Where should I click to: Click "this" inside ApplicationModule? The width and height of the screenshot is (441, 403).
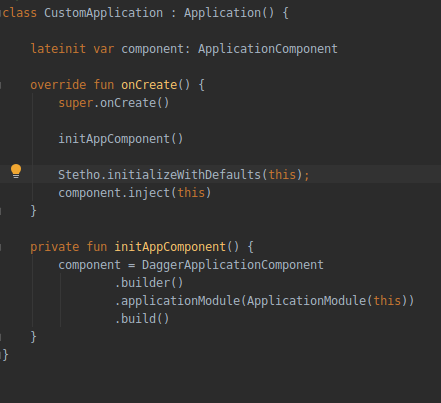pyautogui.click(x=387, y=301)
